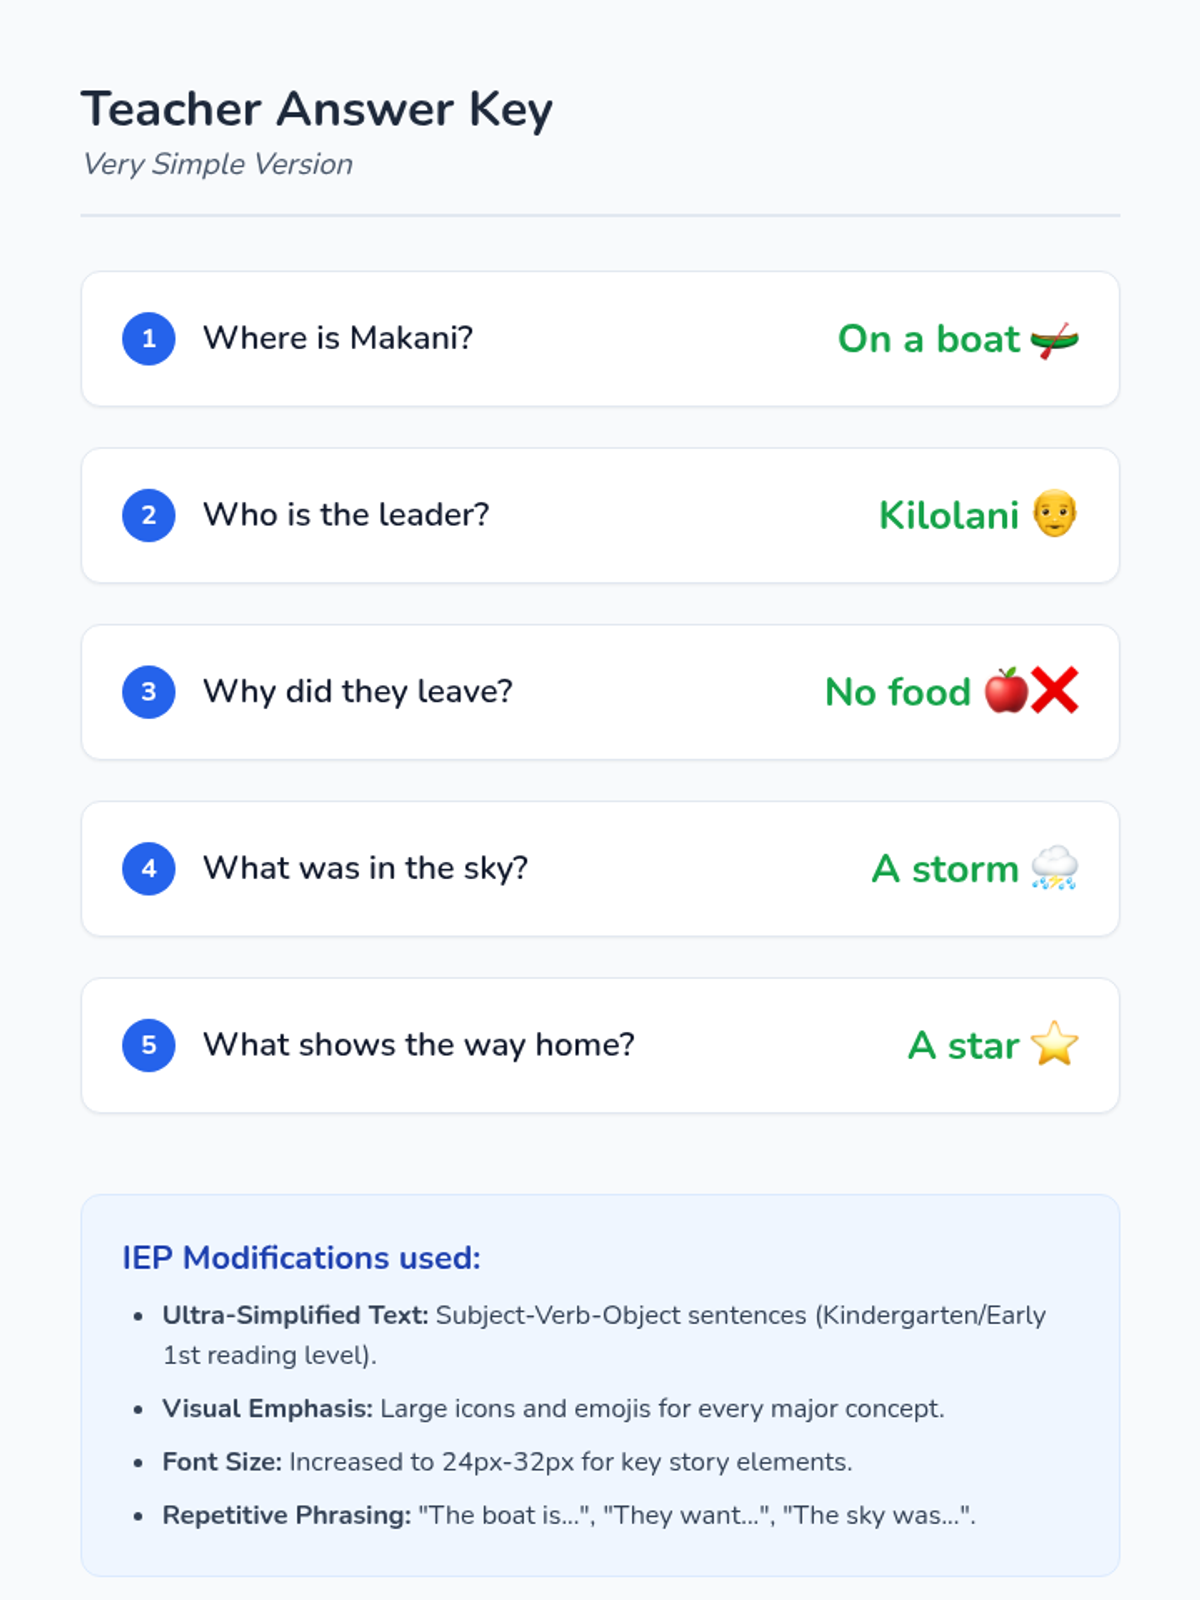Click the canoe emoji icon
The height and width of the screenshot is (1600, 1200).
tap(1054, 340)
